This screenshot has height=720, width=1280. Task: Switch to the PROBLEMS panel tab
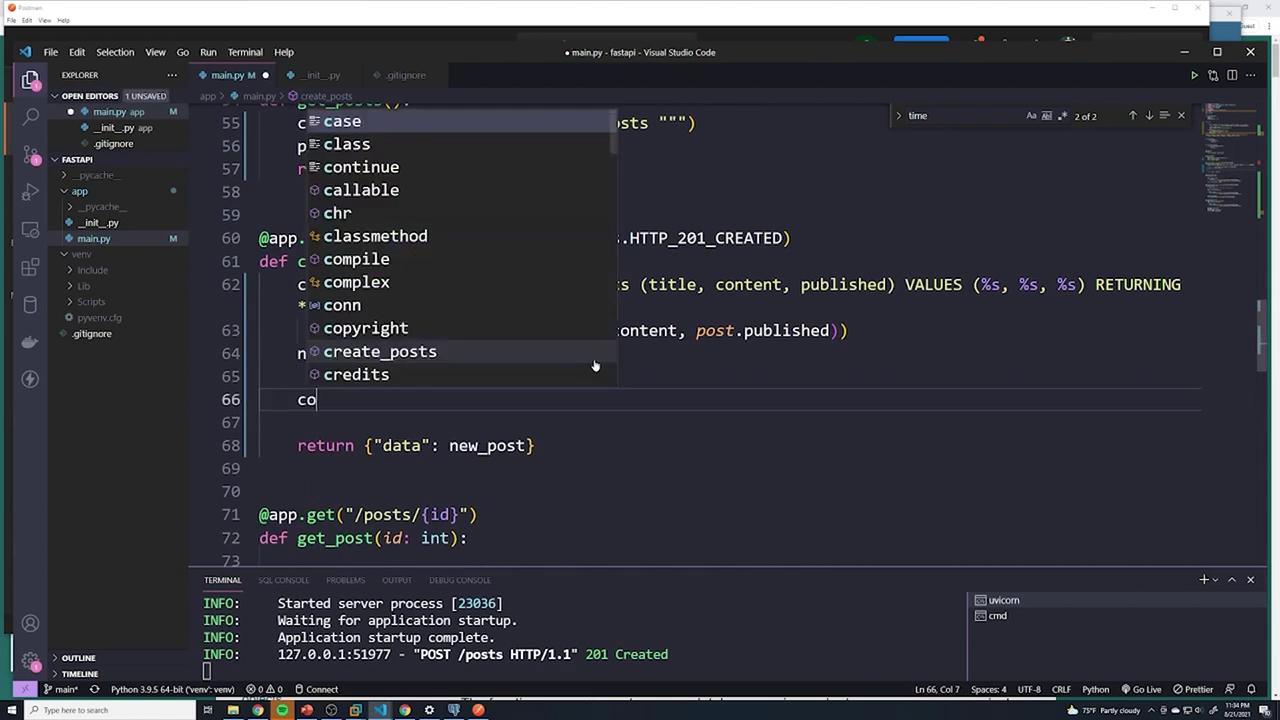pyautogui.click(x=345, y=580)
